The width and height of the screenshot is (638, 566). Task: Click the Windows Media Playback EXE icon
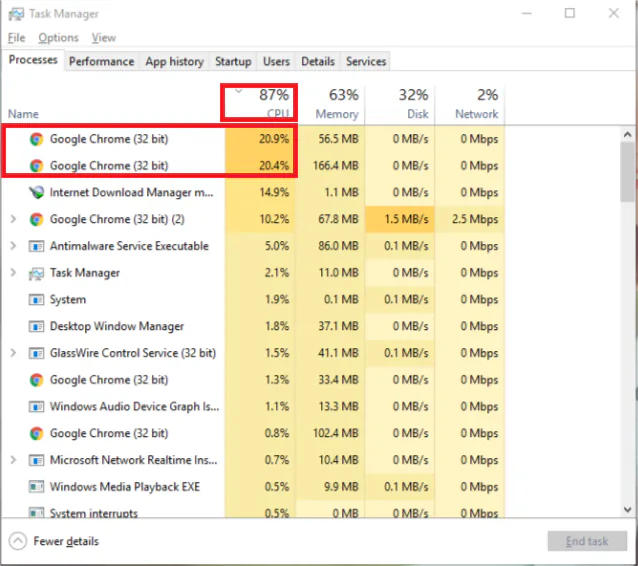click(x=36, y=487)
